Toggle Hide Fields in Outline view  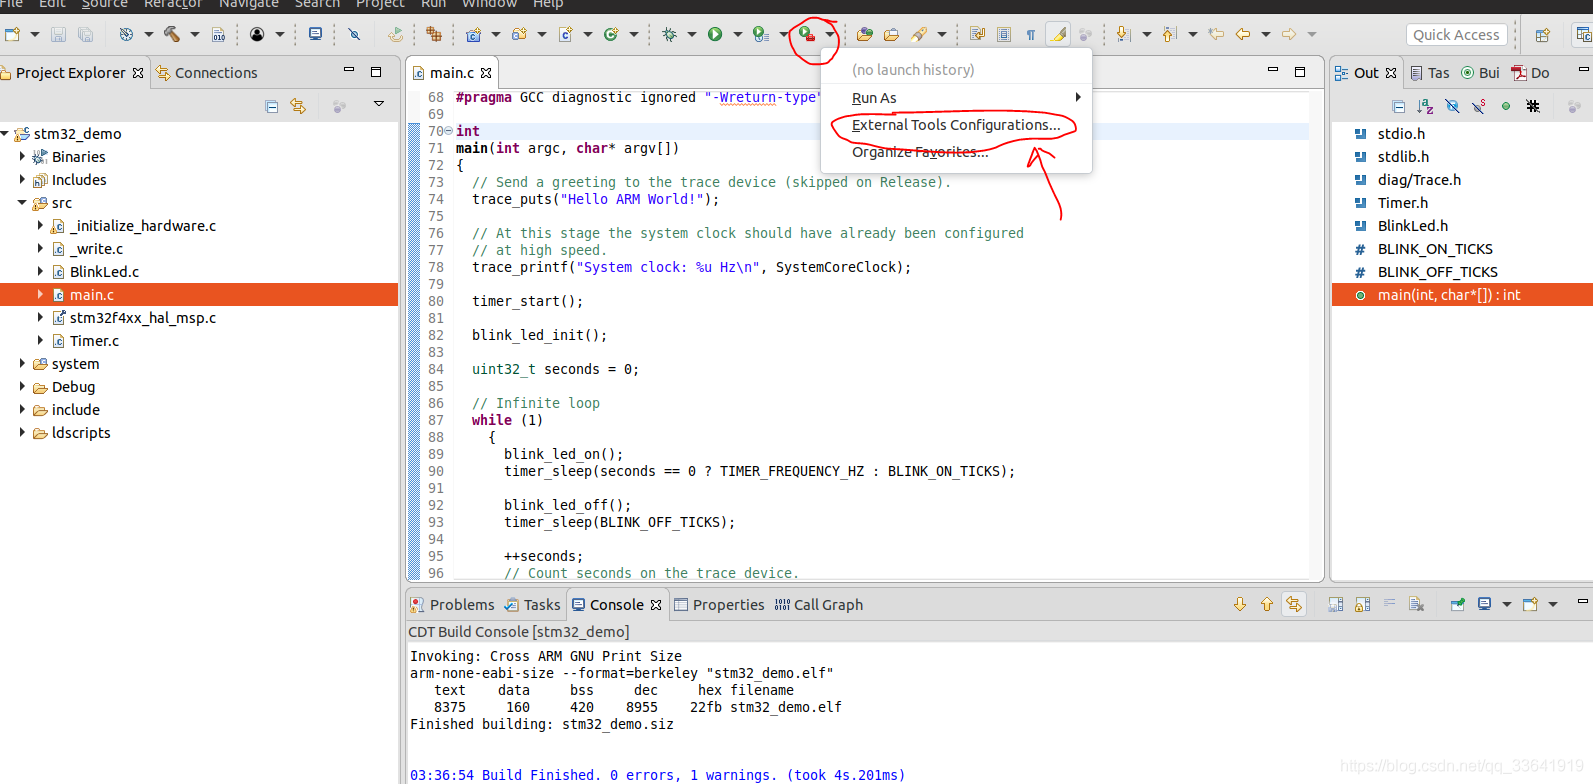(x=1452, y=106)
